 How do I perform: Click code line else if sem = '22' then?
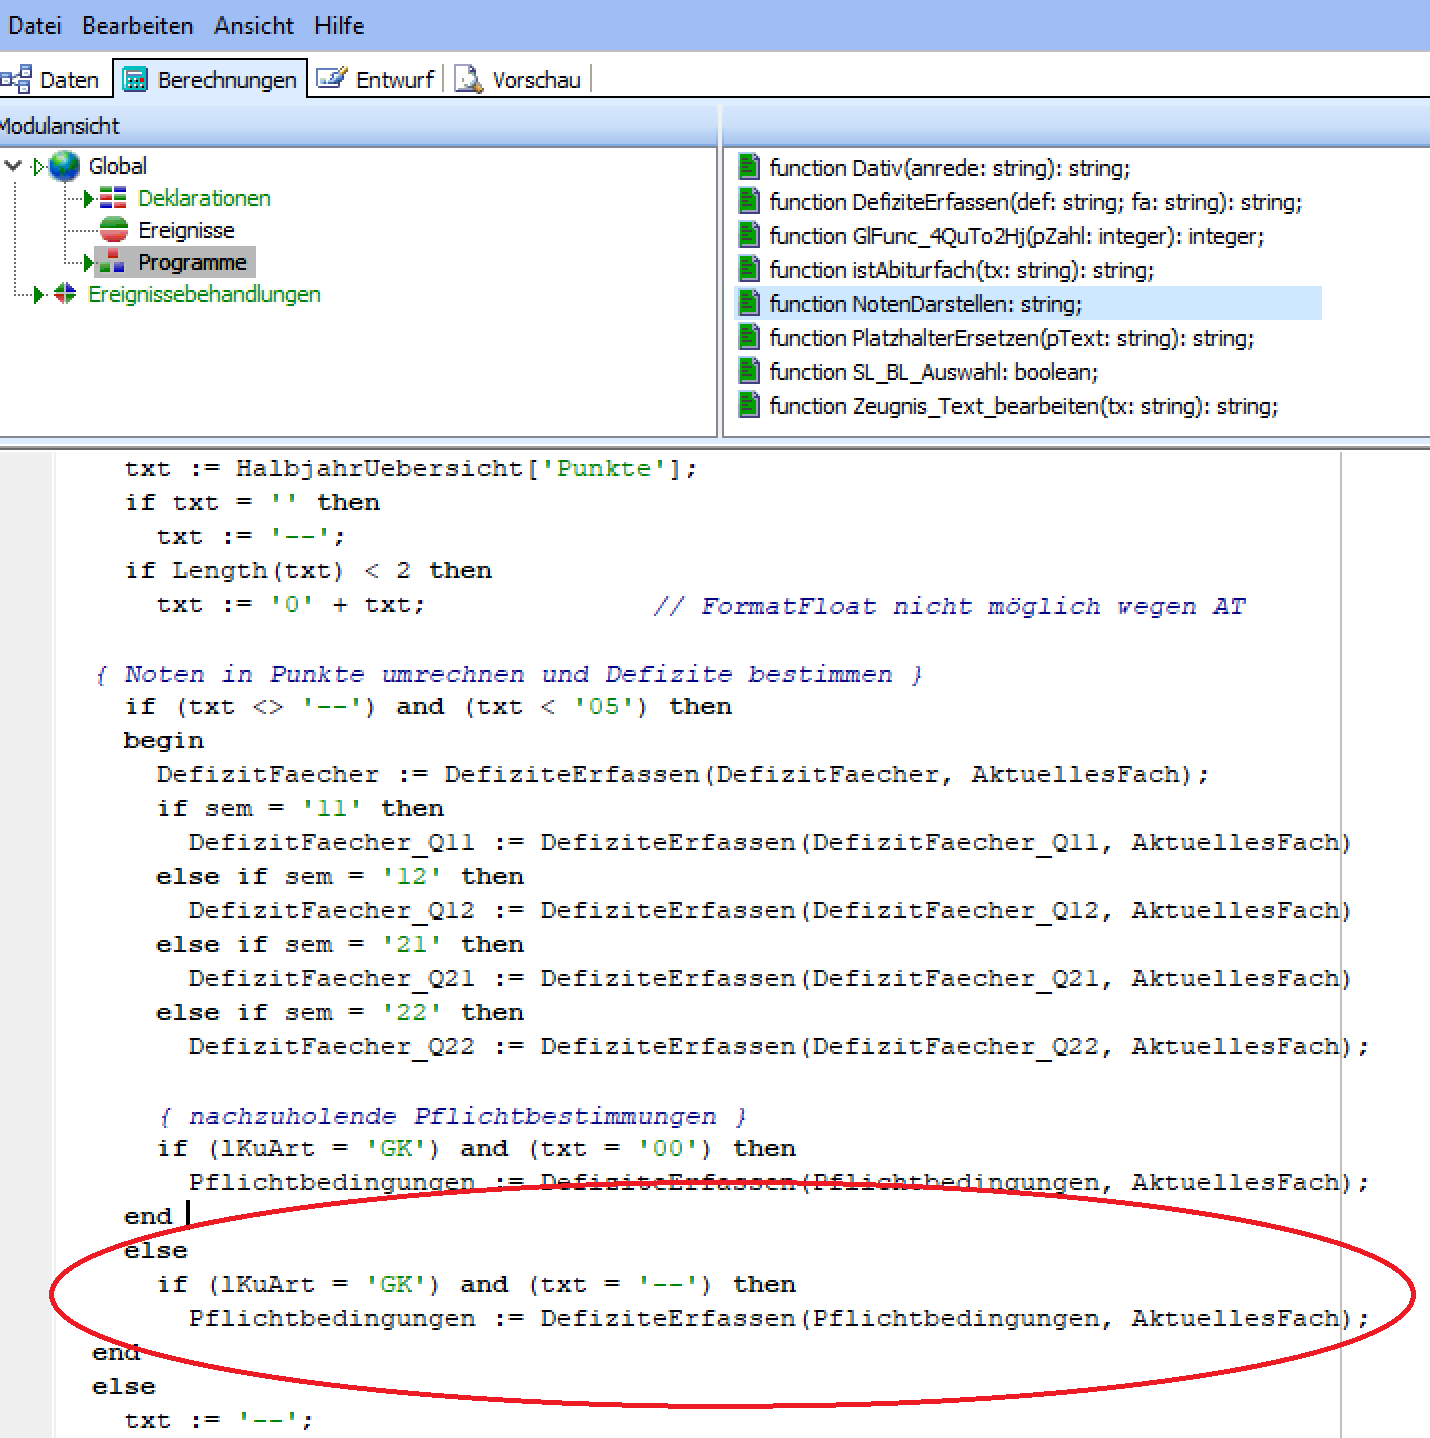[x=340, y=1012]
